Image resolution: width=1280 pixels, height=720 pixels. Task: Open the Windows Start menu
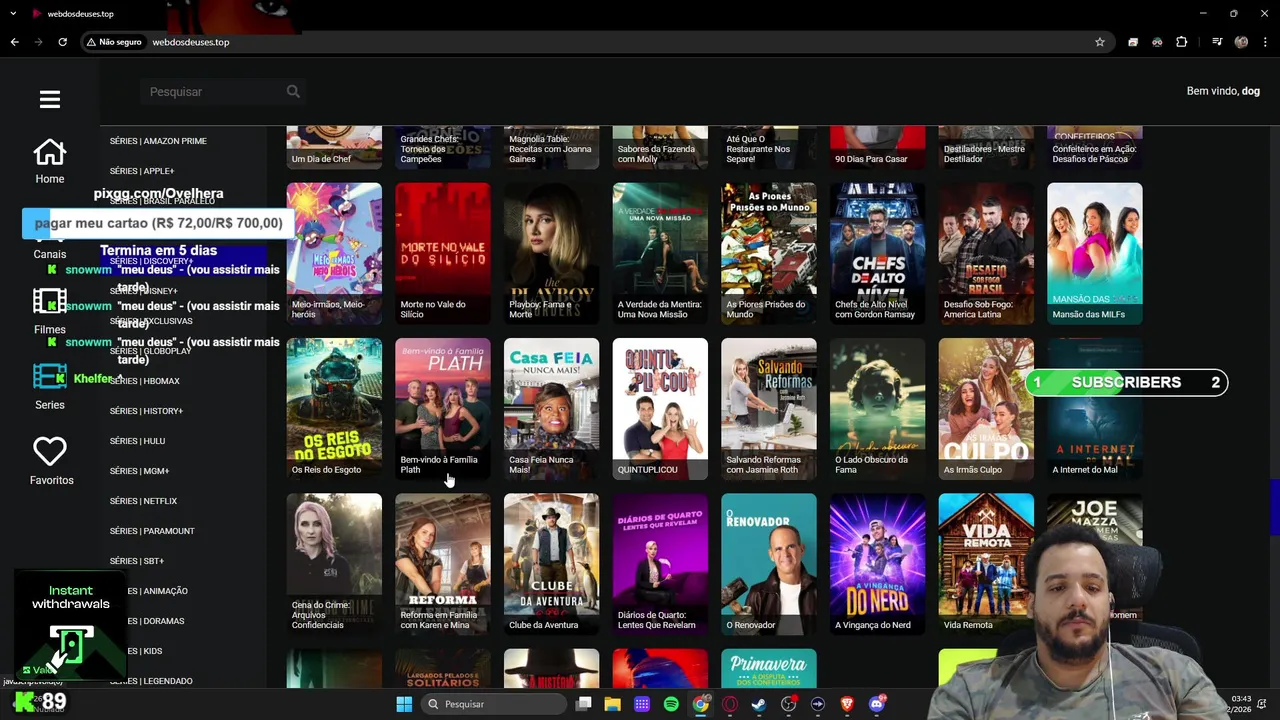pyautogui.click(x=404, y=704)
